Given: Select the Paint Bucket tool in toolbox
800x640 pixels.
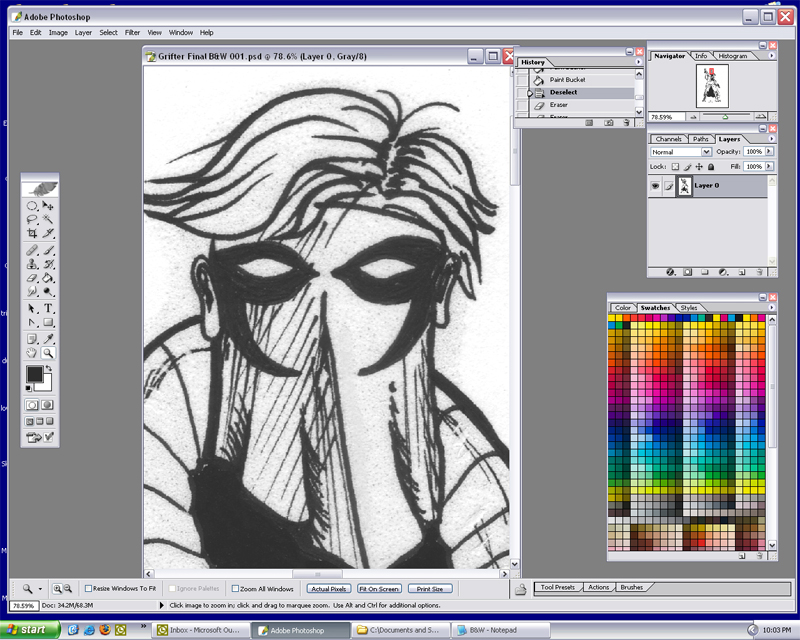Looking at the screenshot, I should pyautogui.click(x=48, y=278).
